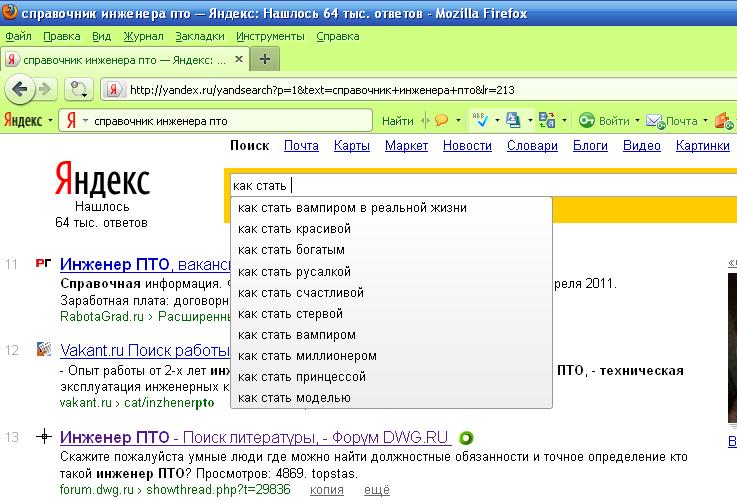Open the Карты link
Screen dimensions: 737x501
point(352,146)
